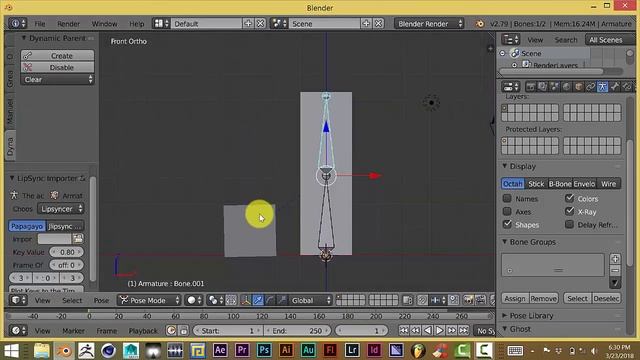Select the Papagayo tab button
640x360 pixels.
coord(27,226)
